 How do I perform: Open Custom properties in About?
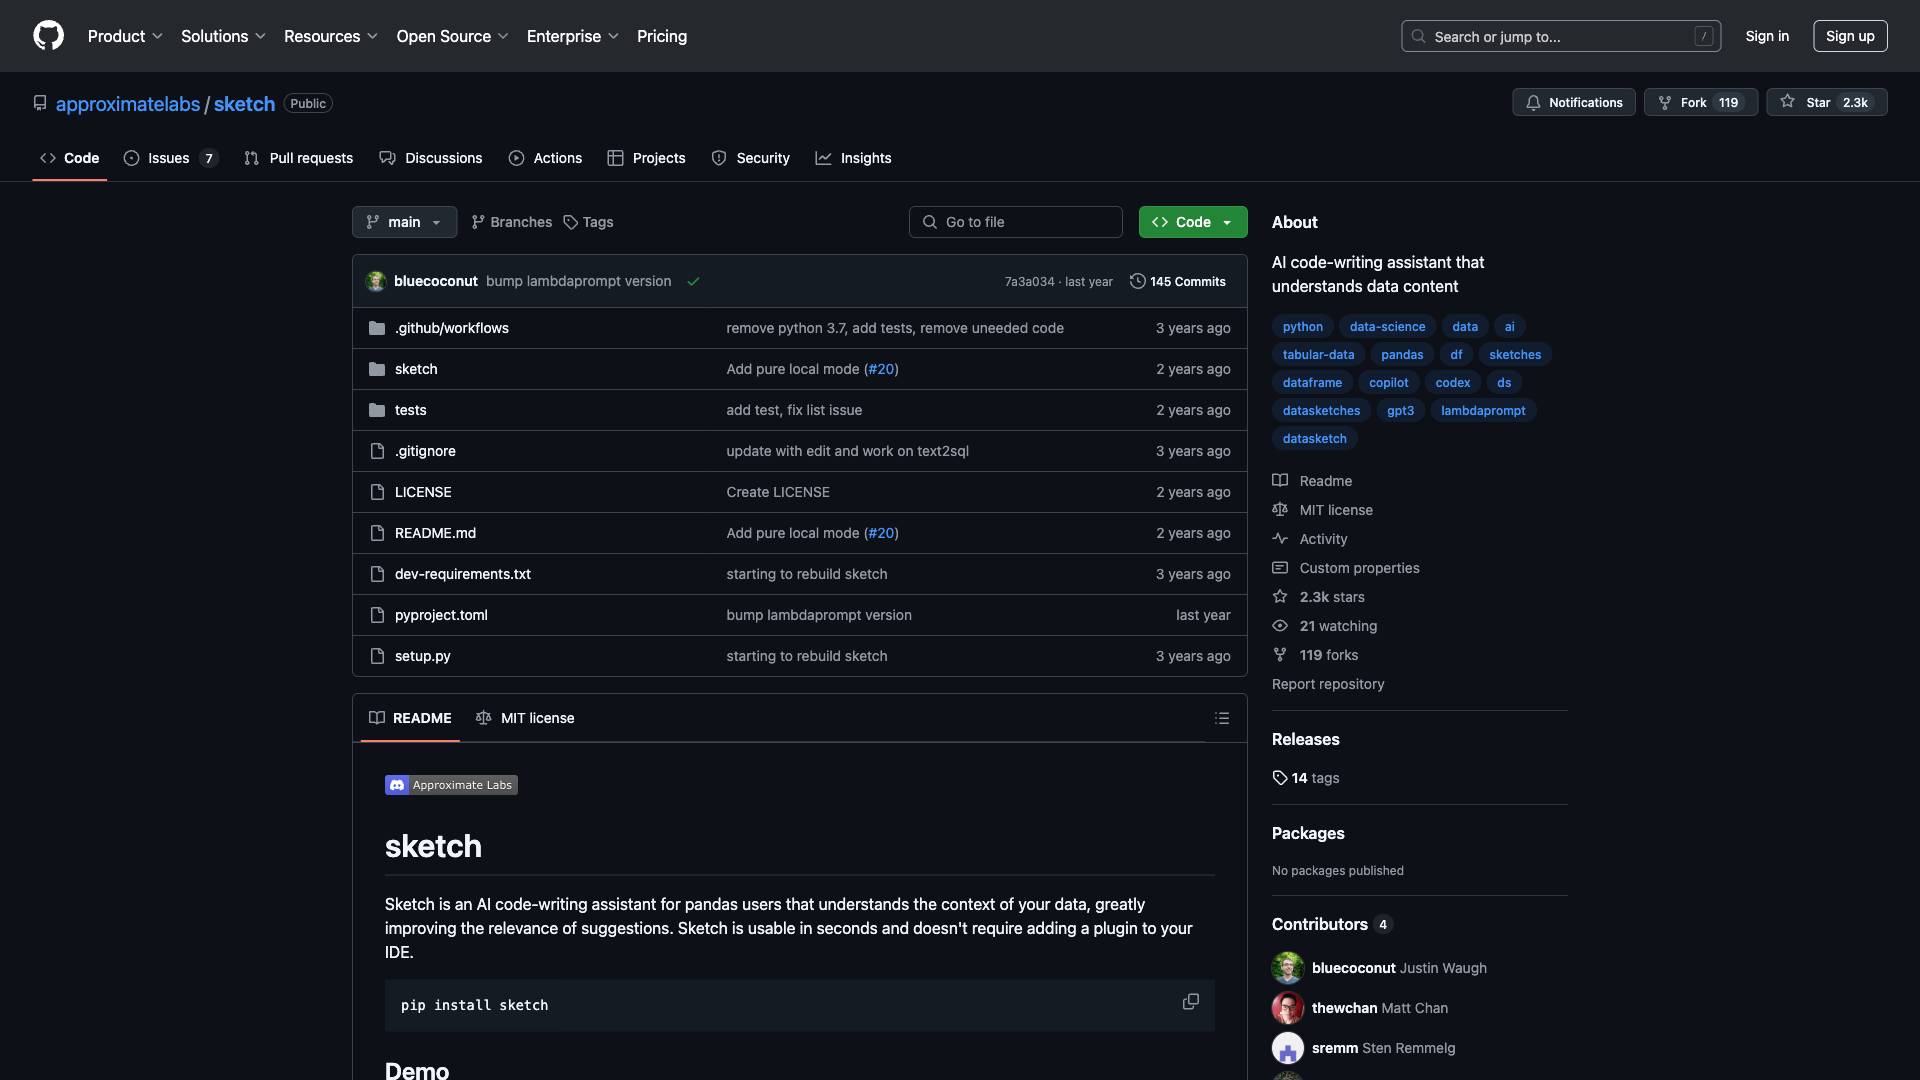(x=1346, y=568)
